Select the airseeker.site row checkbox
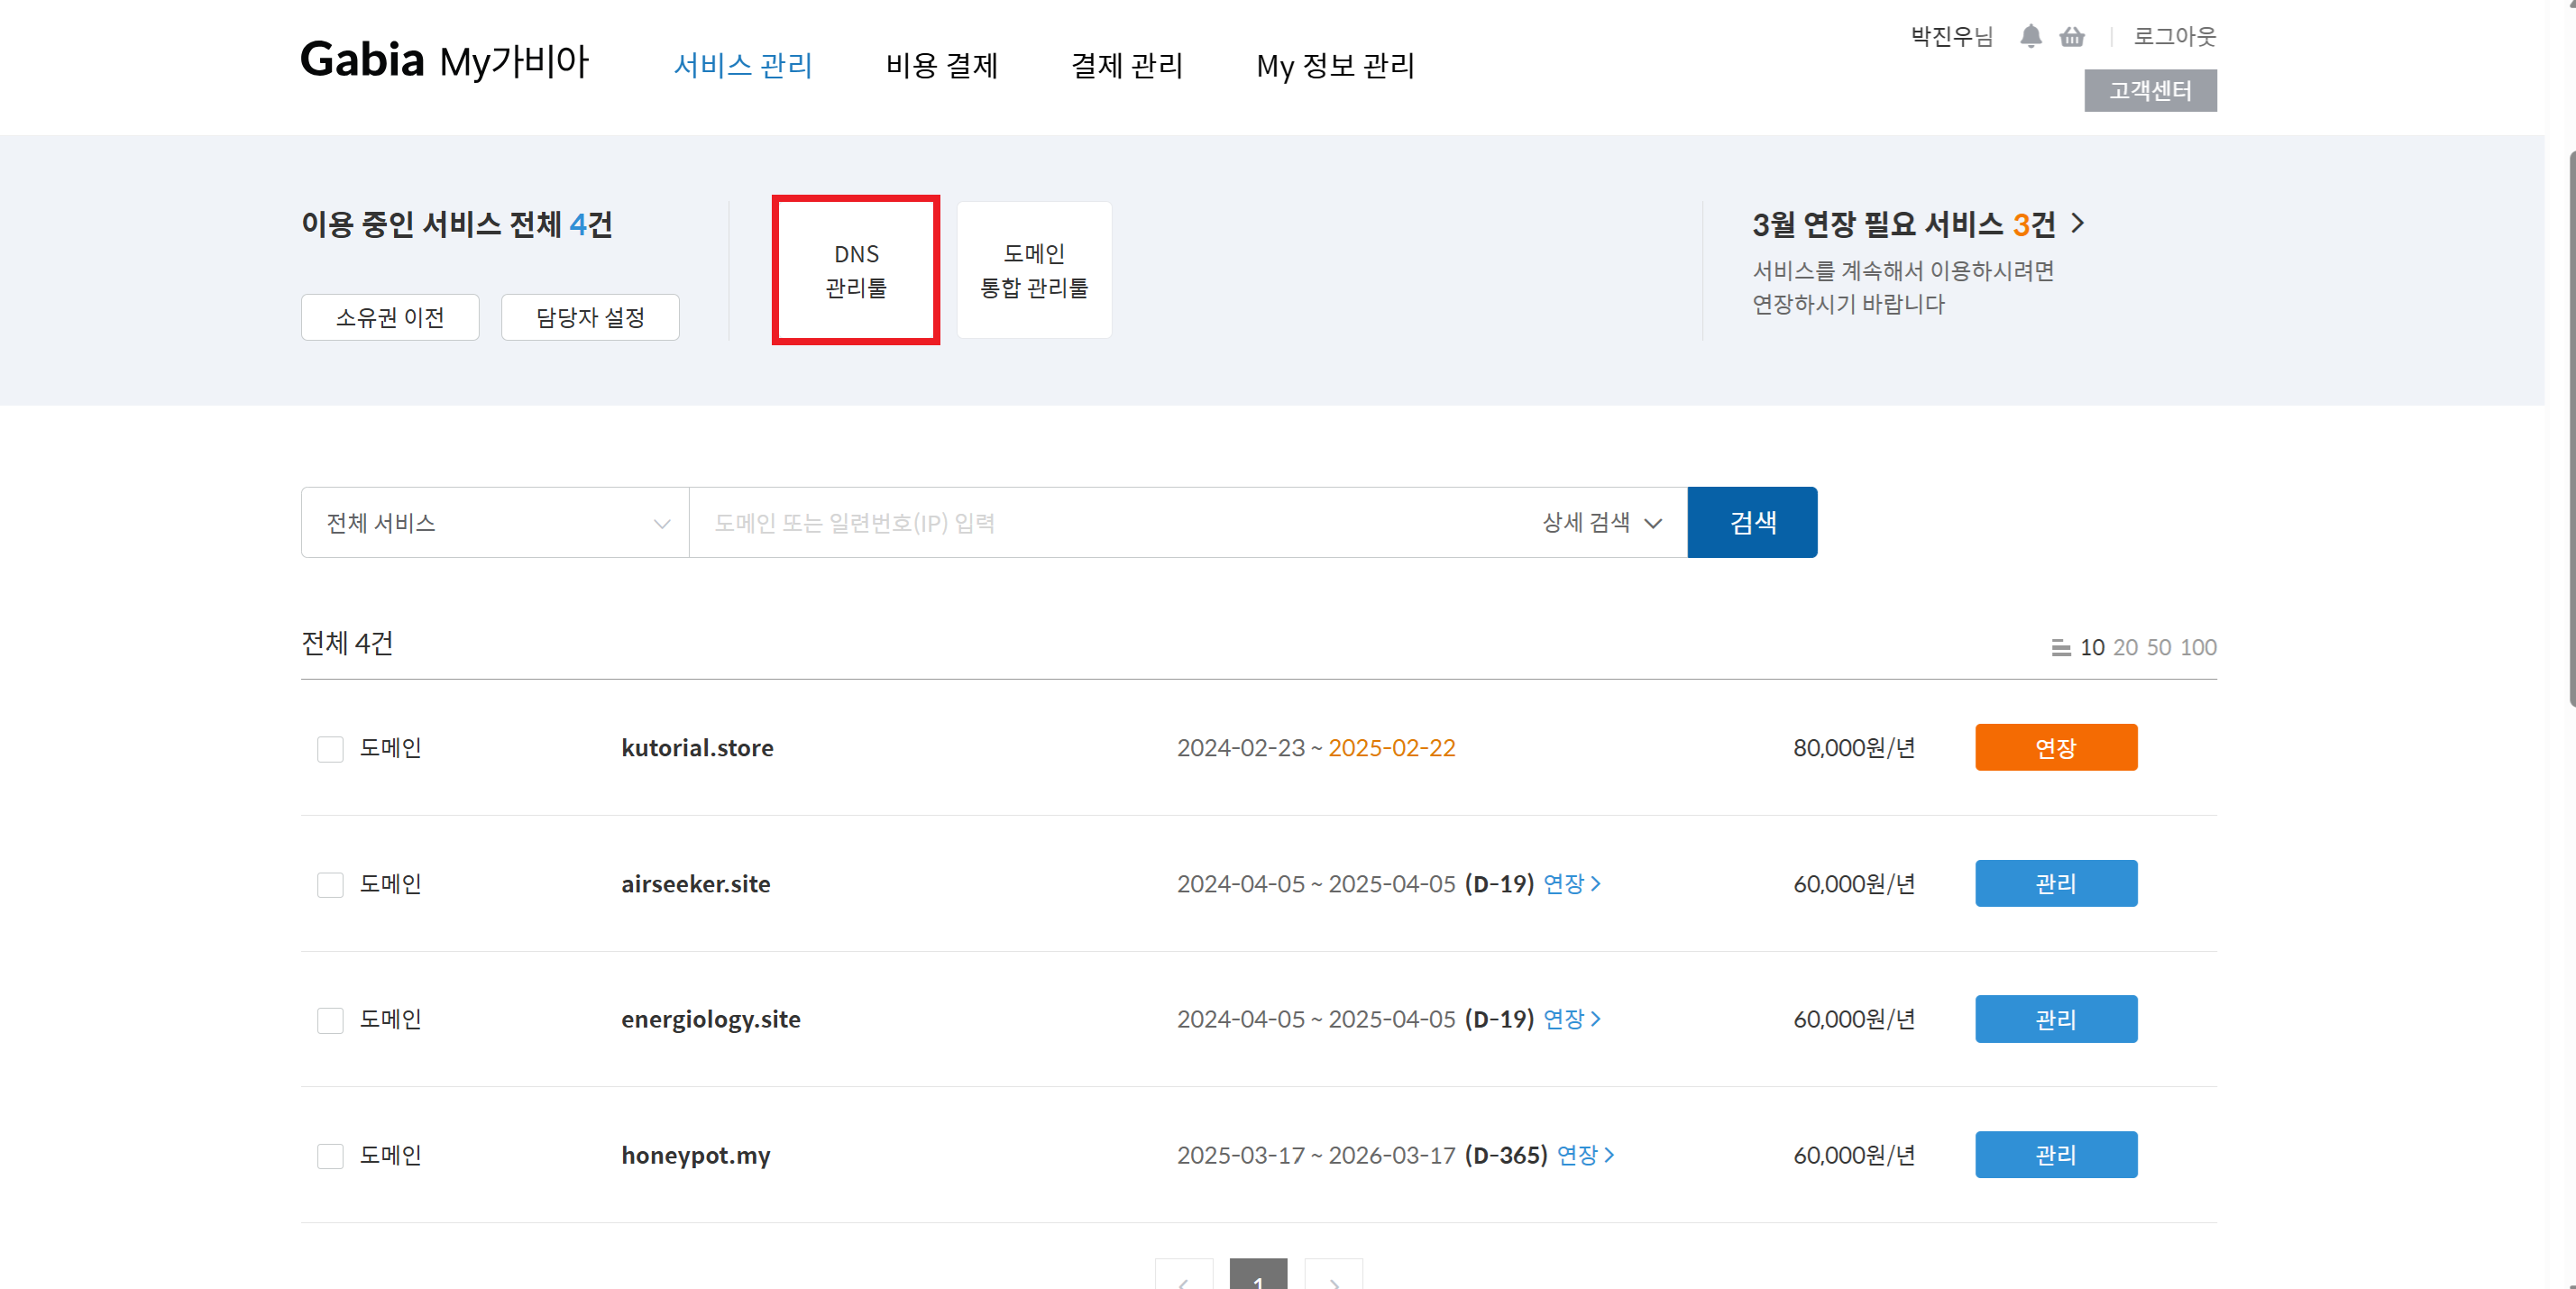 pos(330,885)
